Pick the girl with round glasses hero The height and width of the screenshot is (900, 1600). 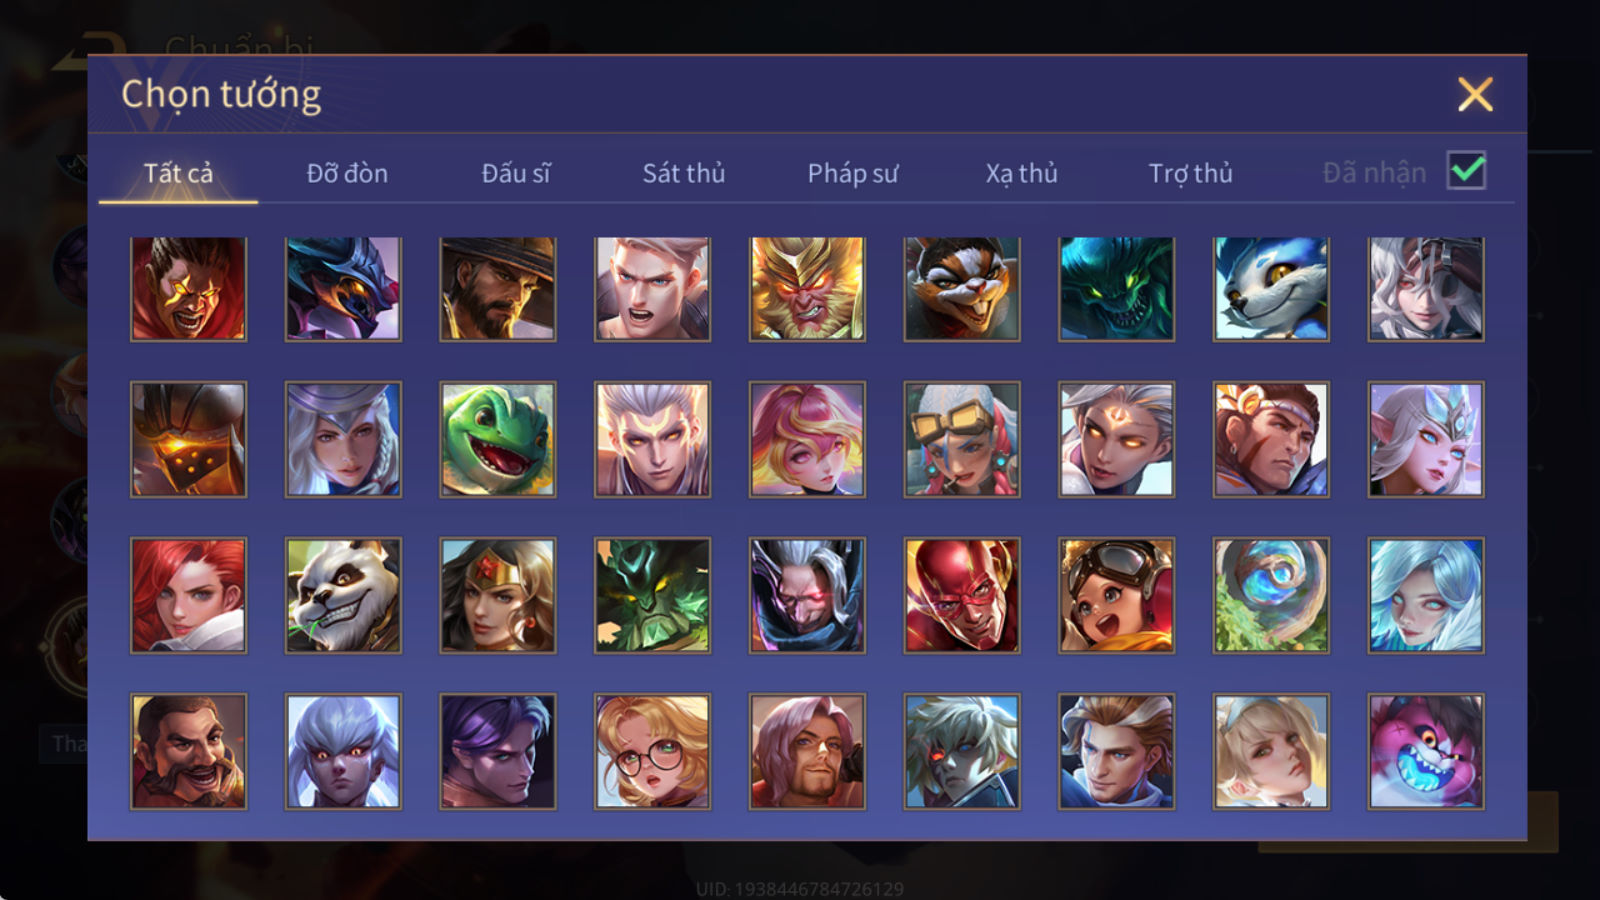point(652,751)
